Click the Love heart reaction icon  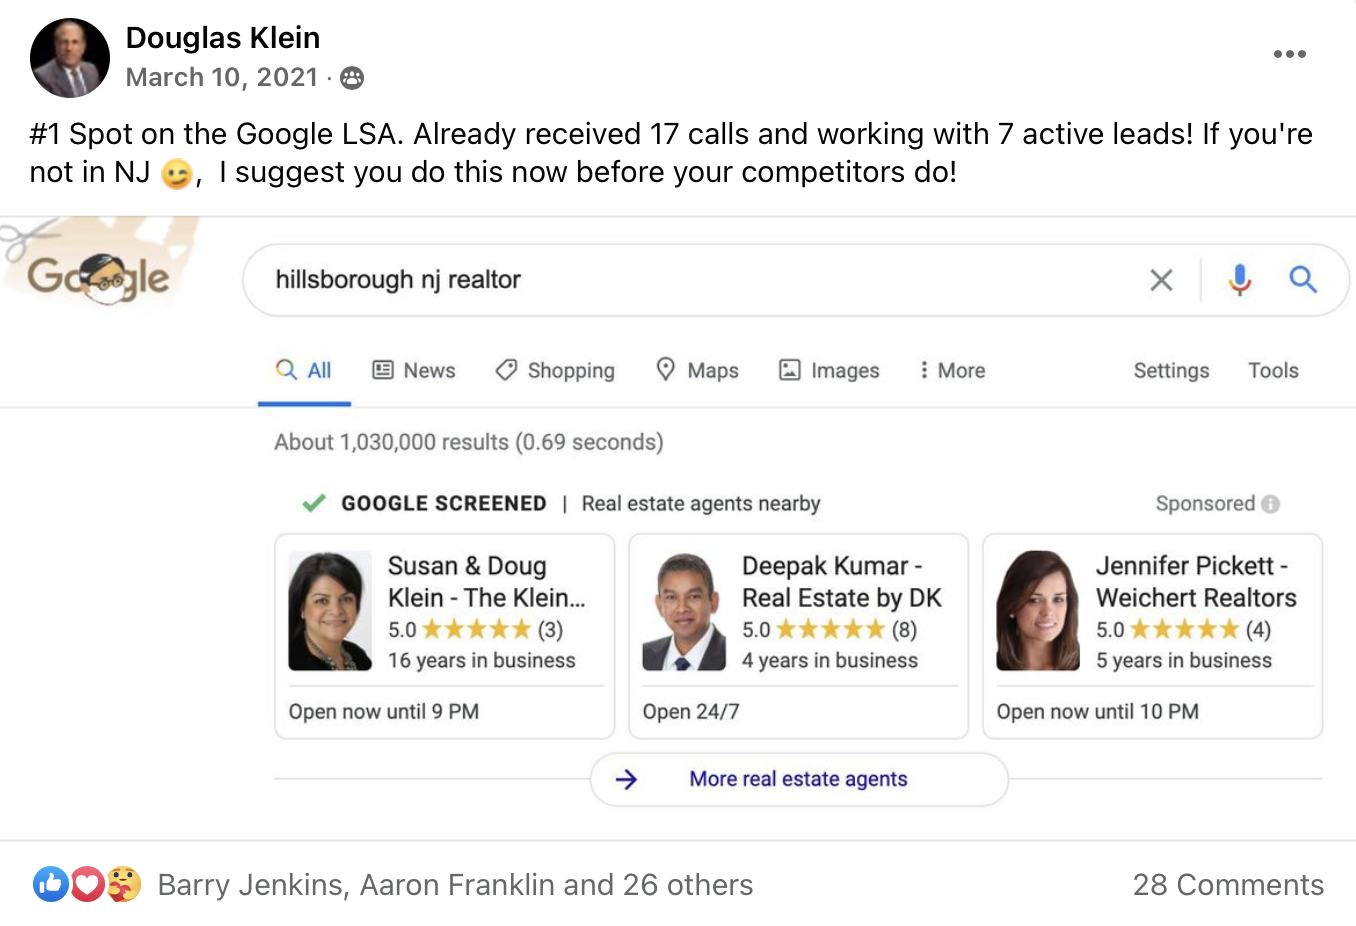click(x=87, y=884)
